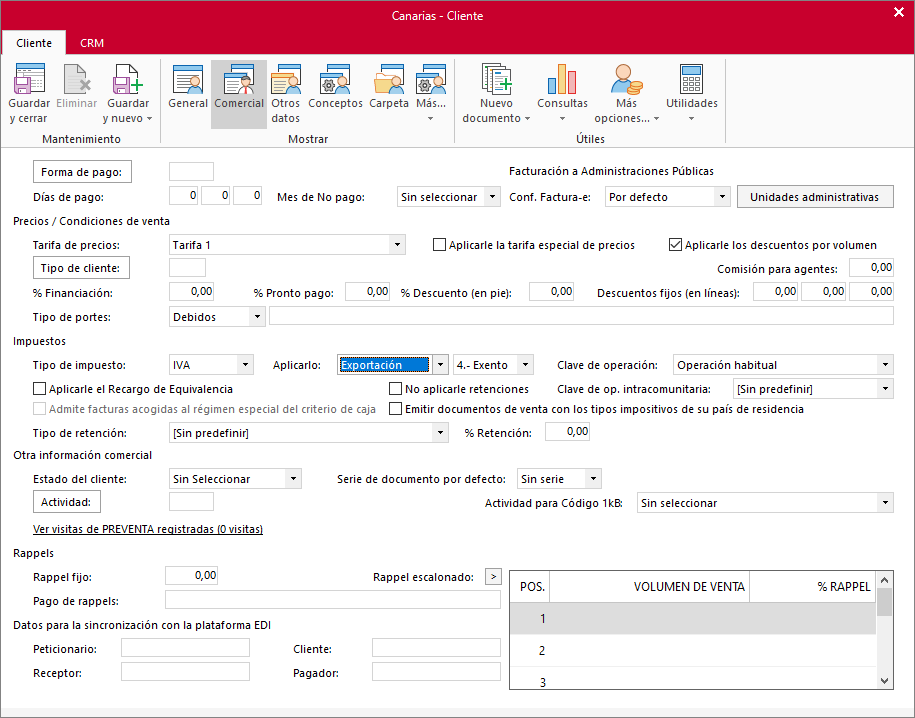Open the Tipo de impuesto IVA dropdown
The image size is (915, 718).
pyautogui.click(x=246, y=365)
